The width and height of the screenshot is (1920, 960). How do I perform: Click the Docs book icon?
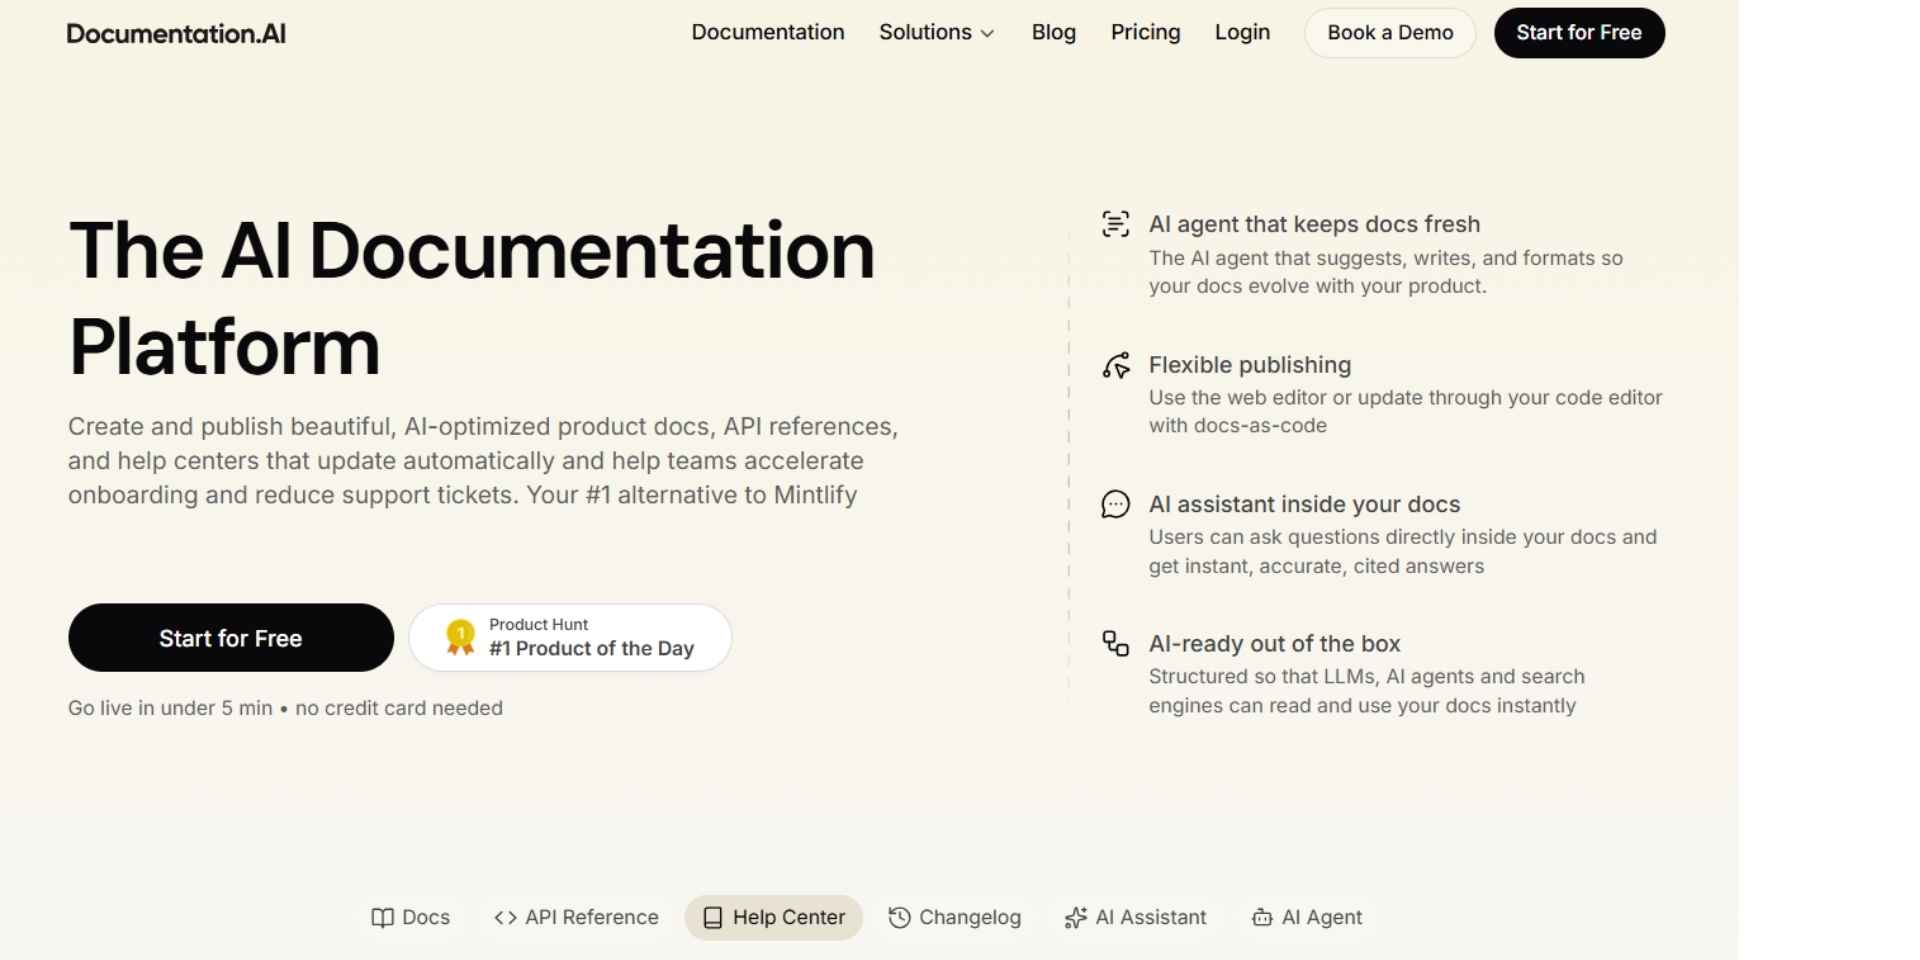tap(383, 917)
